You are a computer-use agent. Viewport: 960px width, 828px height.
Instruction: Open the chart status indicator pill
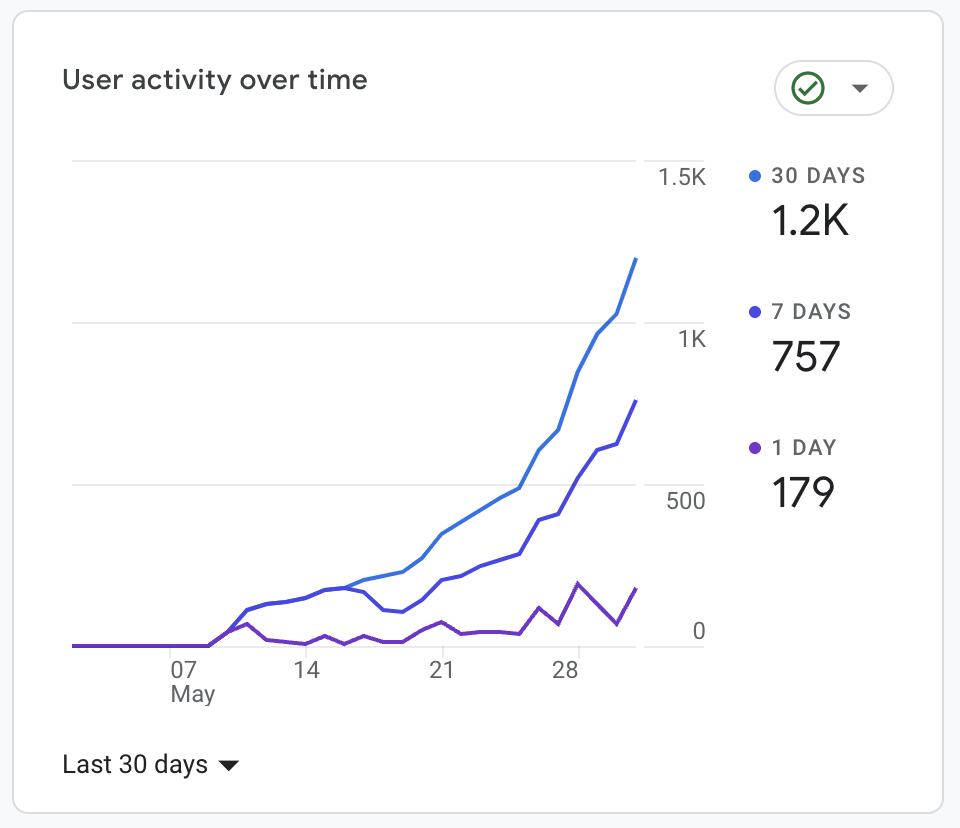point(833,88)
